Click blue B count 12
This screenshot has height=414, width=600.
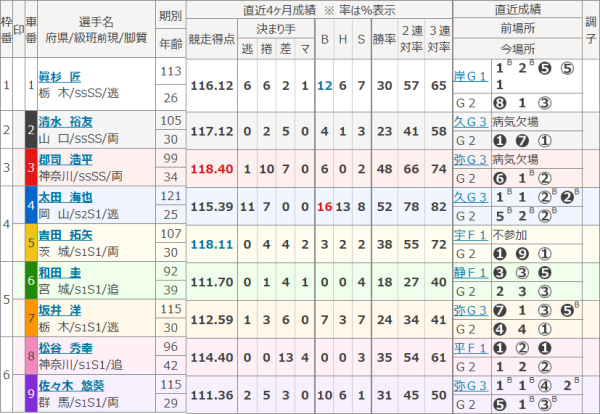coord(324,85)
